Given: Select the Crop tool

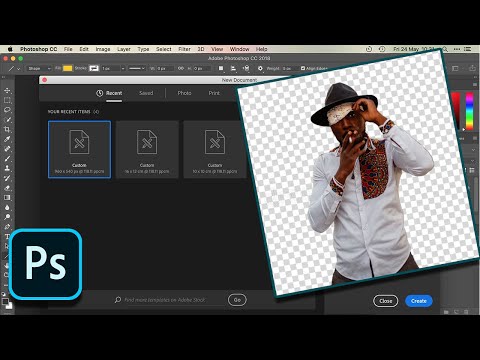Looking at the screenshot, I should click(7, 129).
